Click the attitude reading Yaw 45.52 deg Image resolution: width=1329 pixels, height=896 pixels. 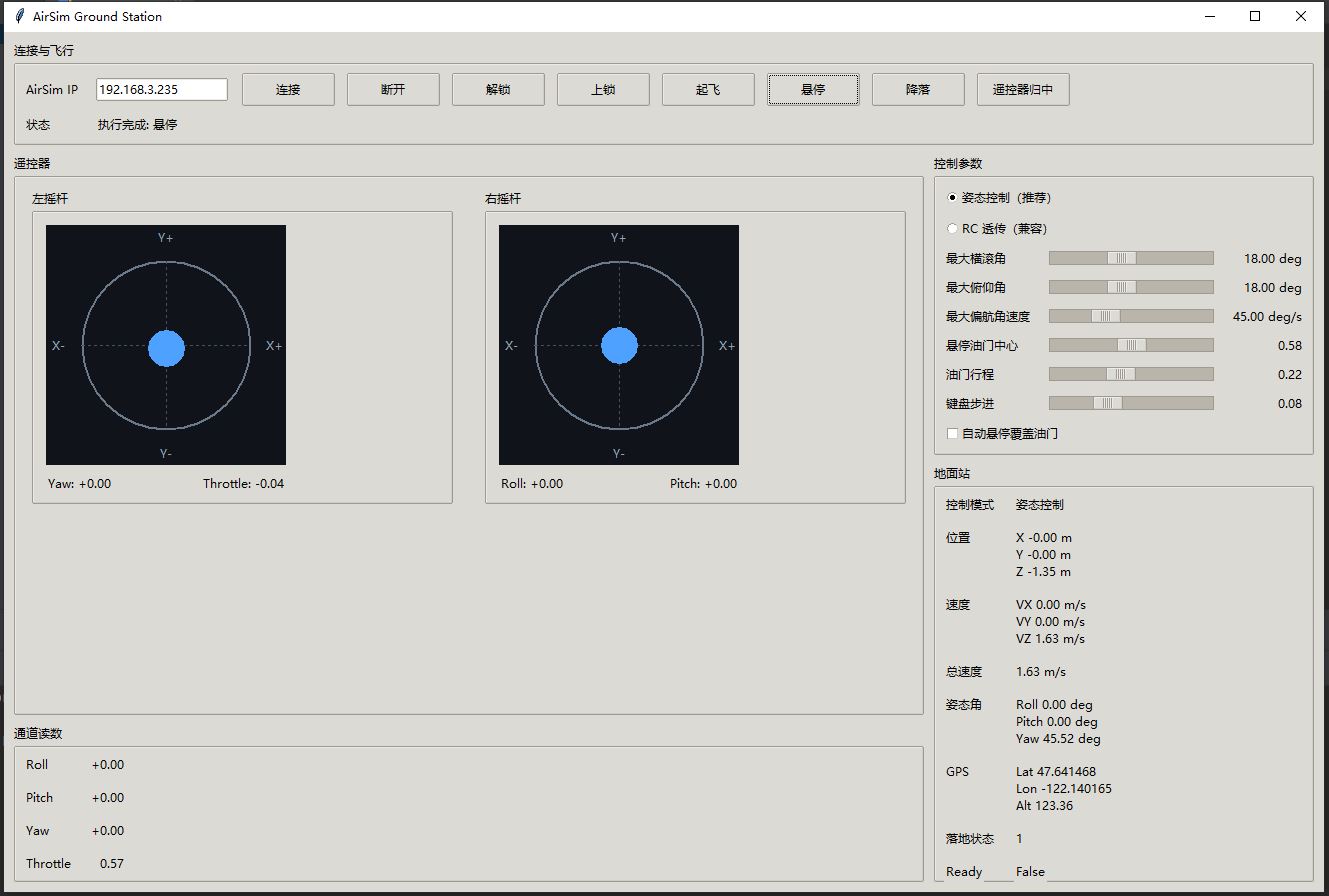click(1059, 739)
